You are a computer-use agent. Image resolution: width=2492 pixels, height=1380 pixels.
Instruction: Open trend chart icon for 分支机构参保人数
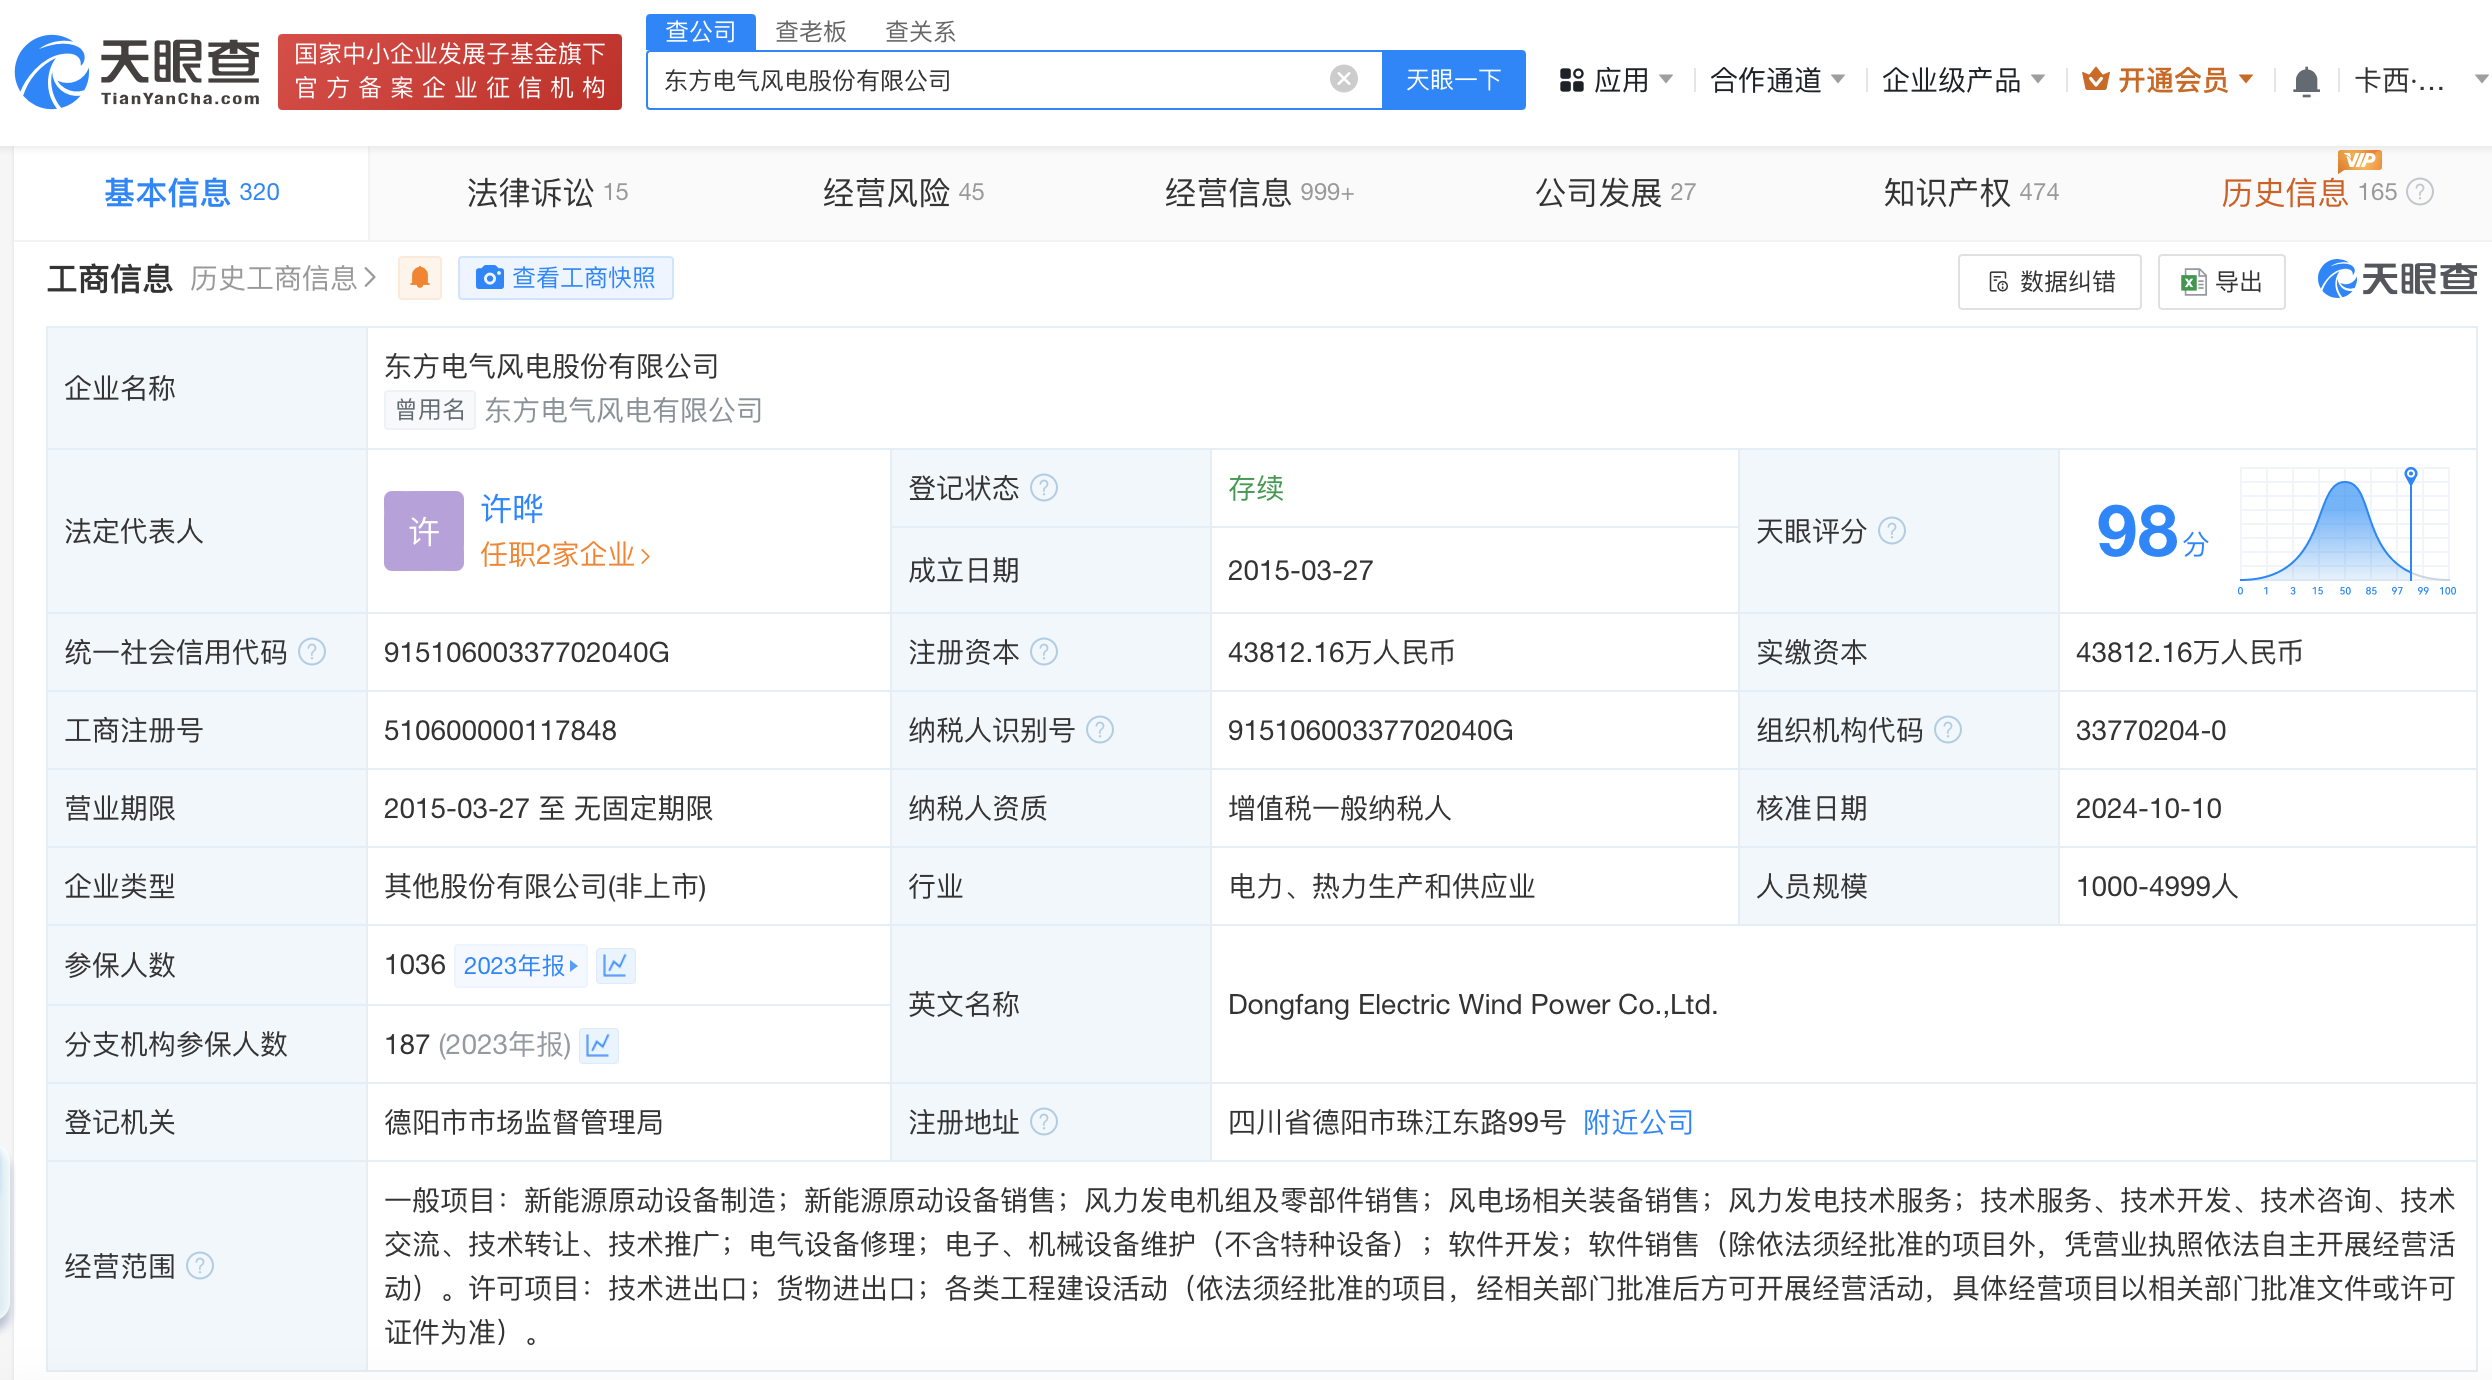click(599, 1045)
